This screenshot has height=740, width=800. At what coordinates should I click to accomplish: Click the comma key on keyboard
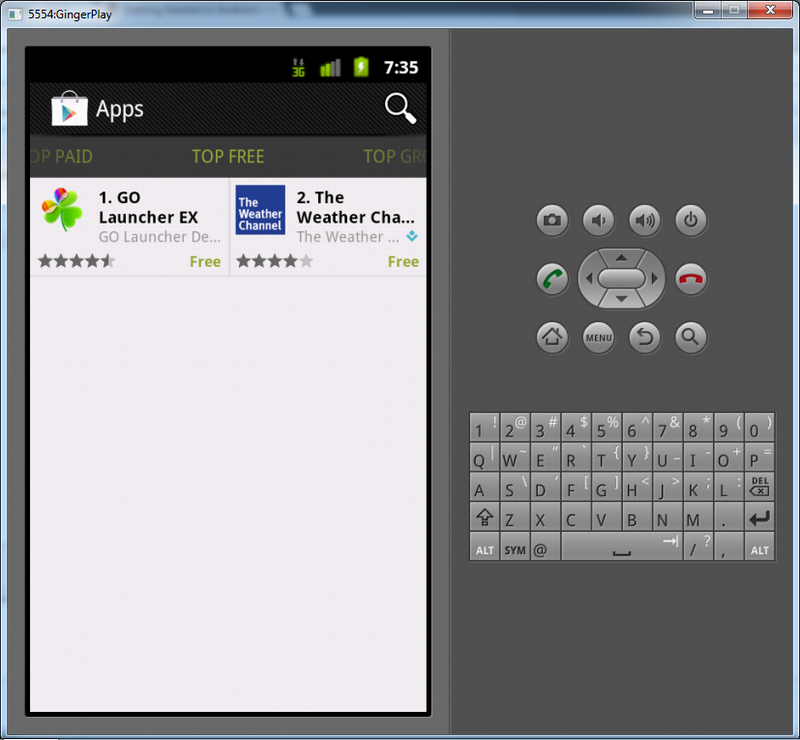click(729, 547)
